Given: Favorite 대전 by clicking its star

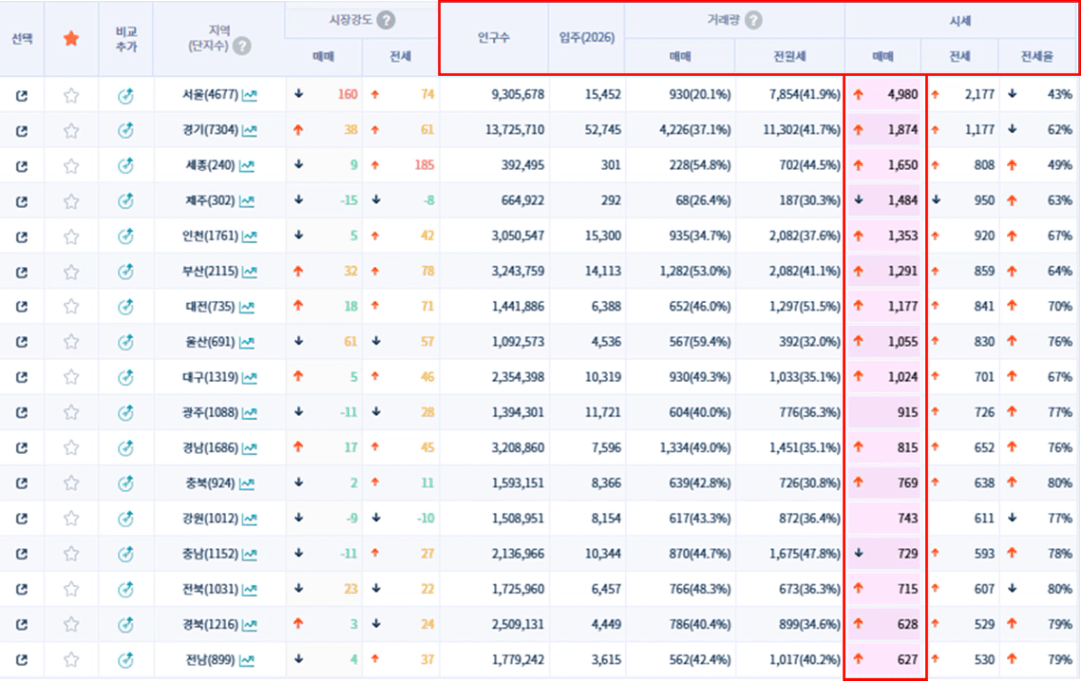Looking at the screenshot, I should (x=71, y=307).
